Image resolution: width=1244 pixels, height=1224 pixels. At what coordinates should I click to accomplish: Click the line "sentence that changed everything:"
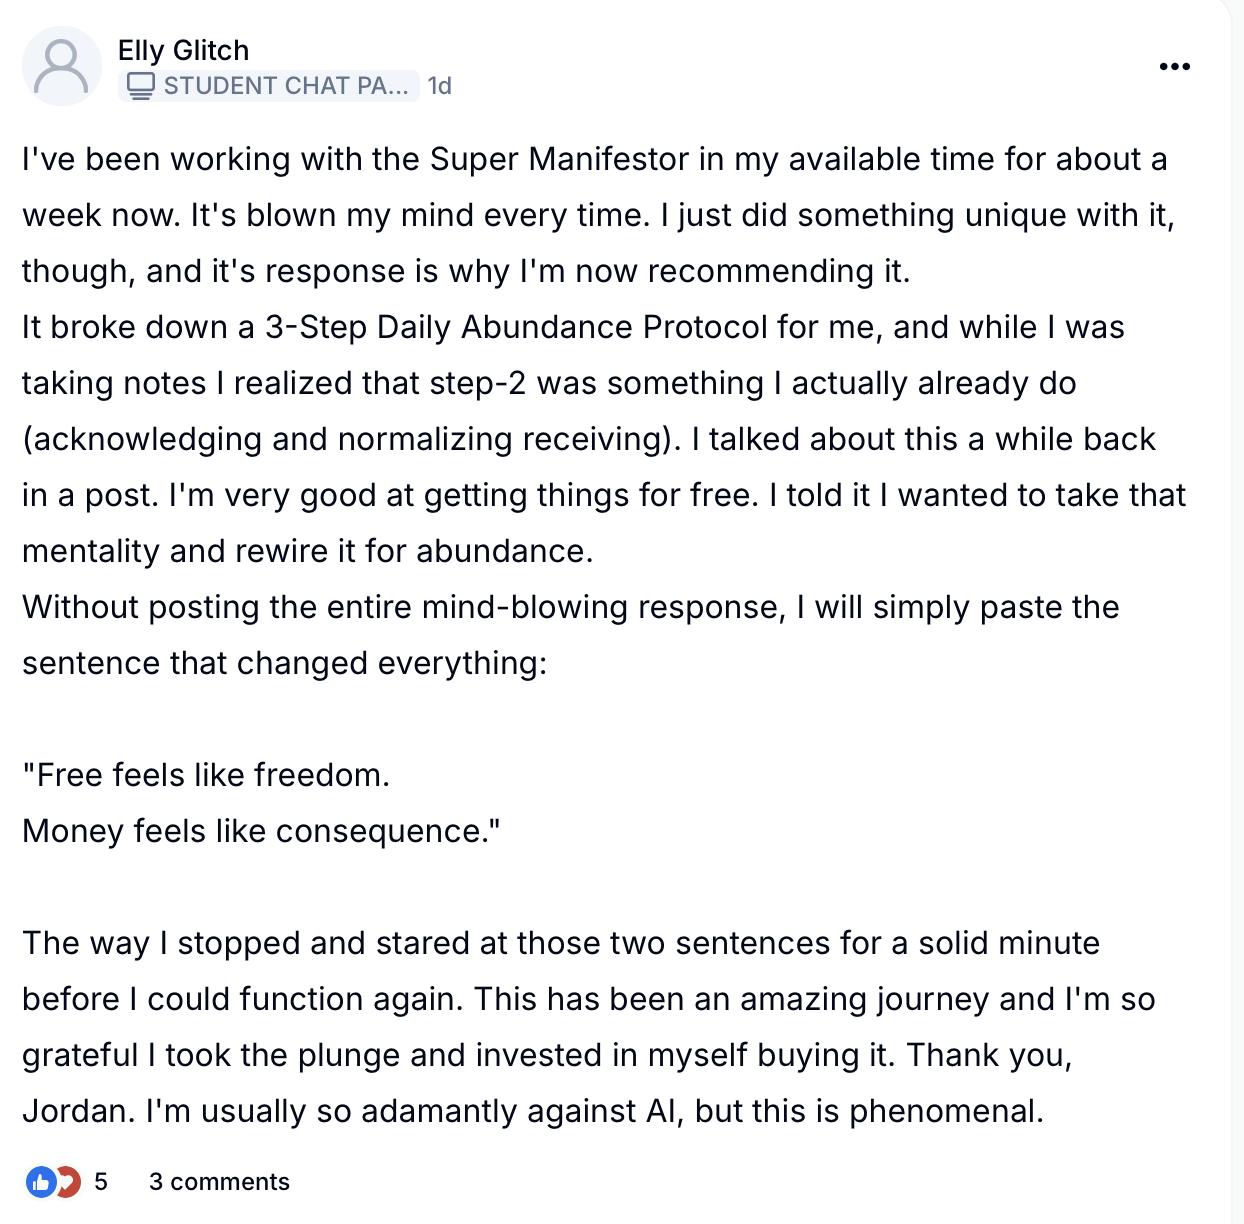(x=285, y=663)
